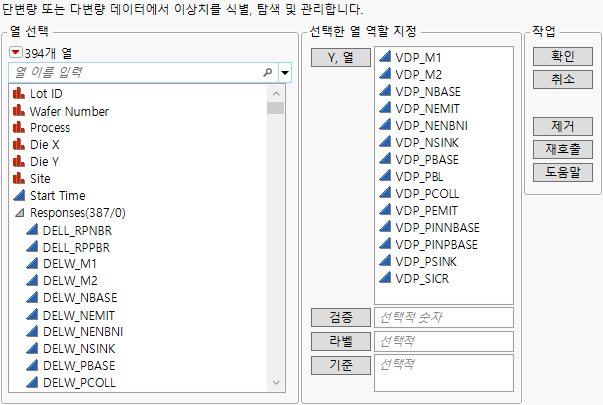Viewport: 603px width, 405px height.
Task: Click the continuous icon beside DELW_NEMIT
Action: 32,315
